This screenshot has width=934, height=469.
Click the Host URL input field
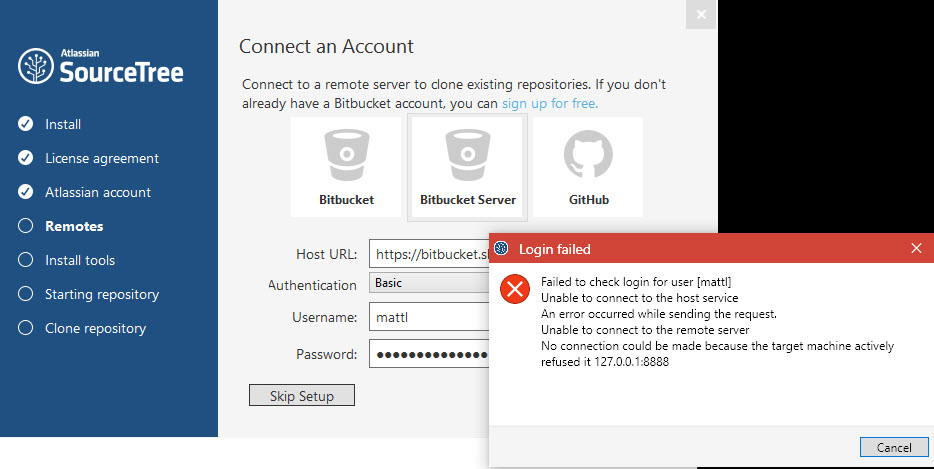coord(429,254)
